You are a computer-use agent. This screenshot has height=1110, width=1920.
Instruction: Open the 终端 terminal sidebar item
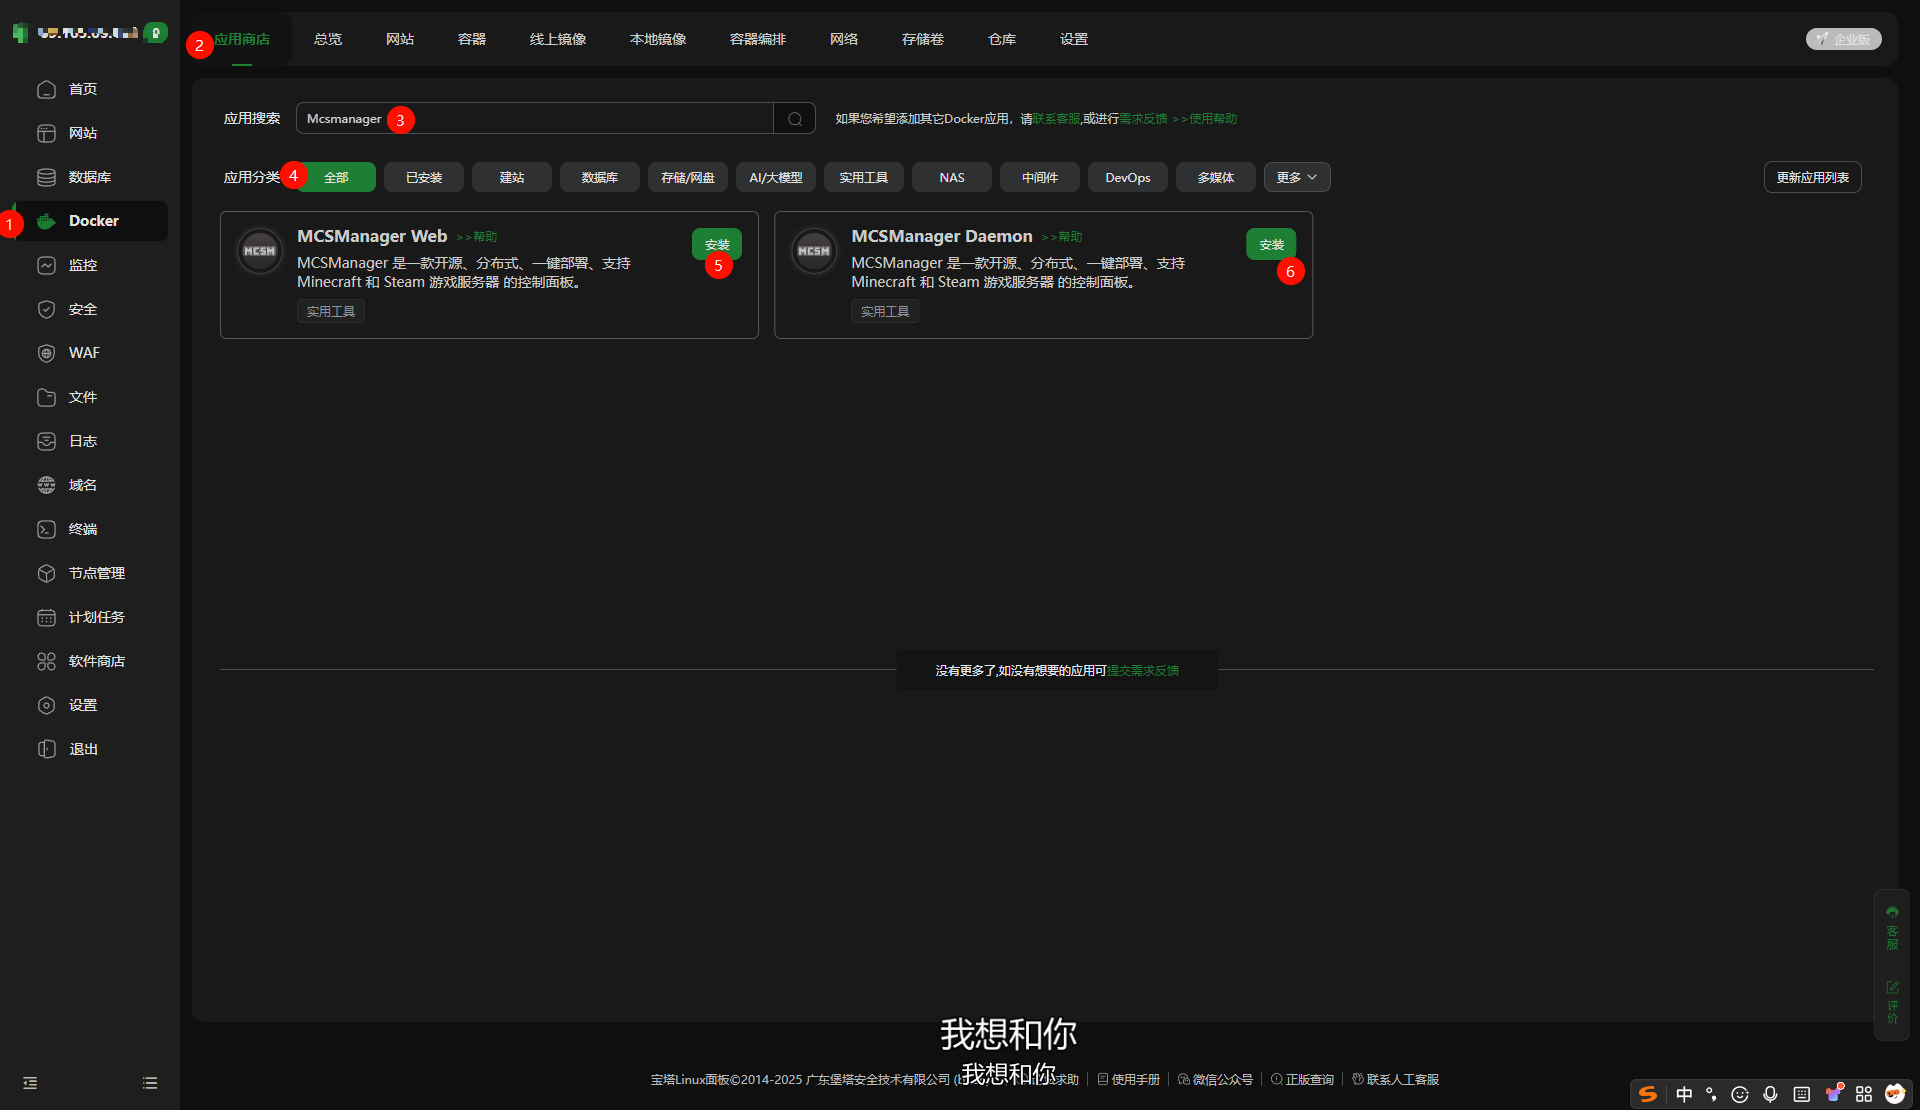pos(82,529)
